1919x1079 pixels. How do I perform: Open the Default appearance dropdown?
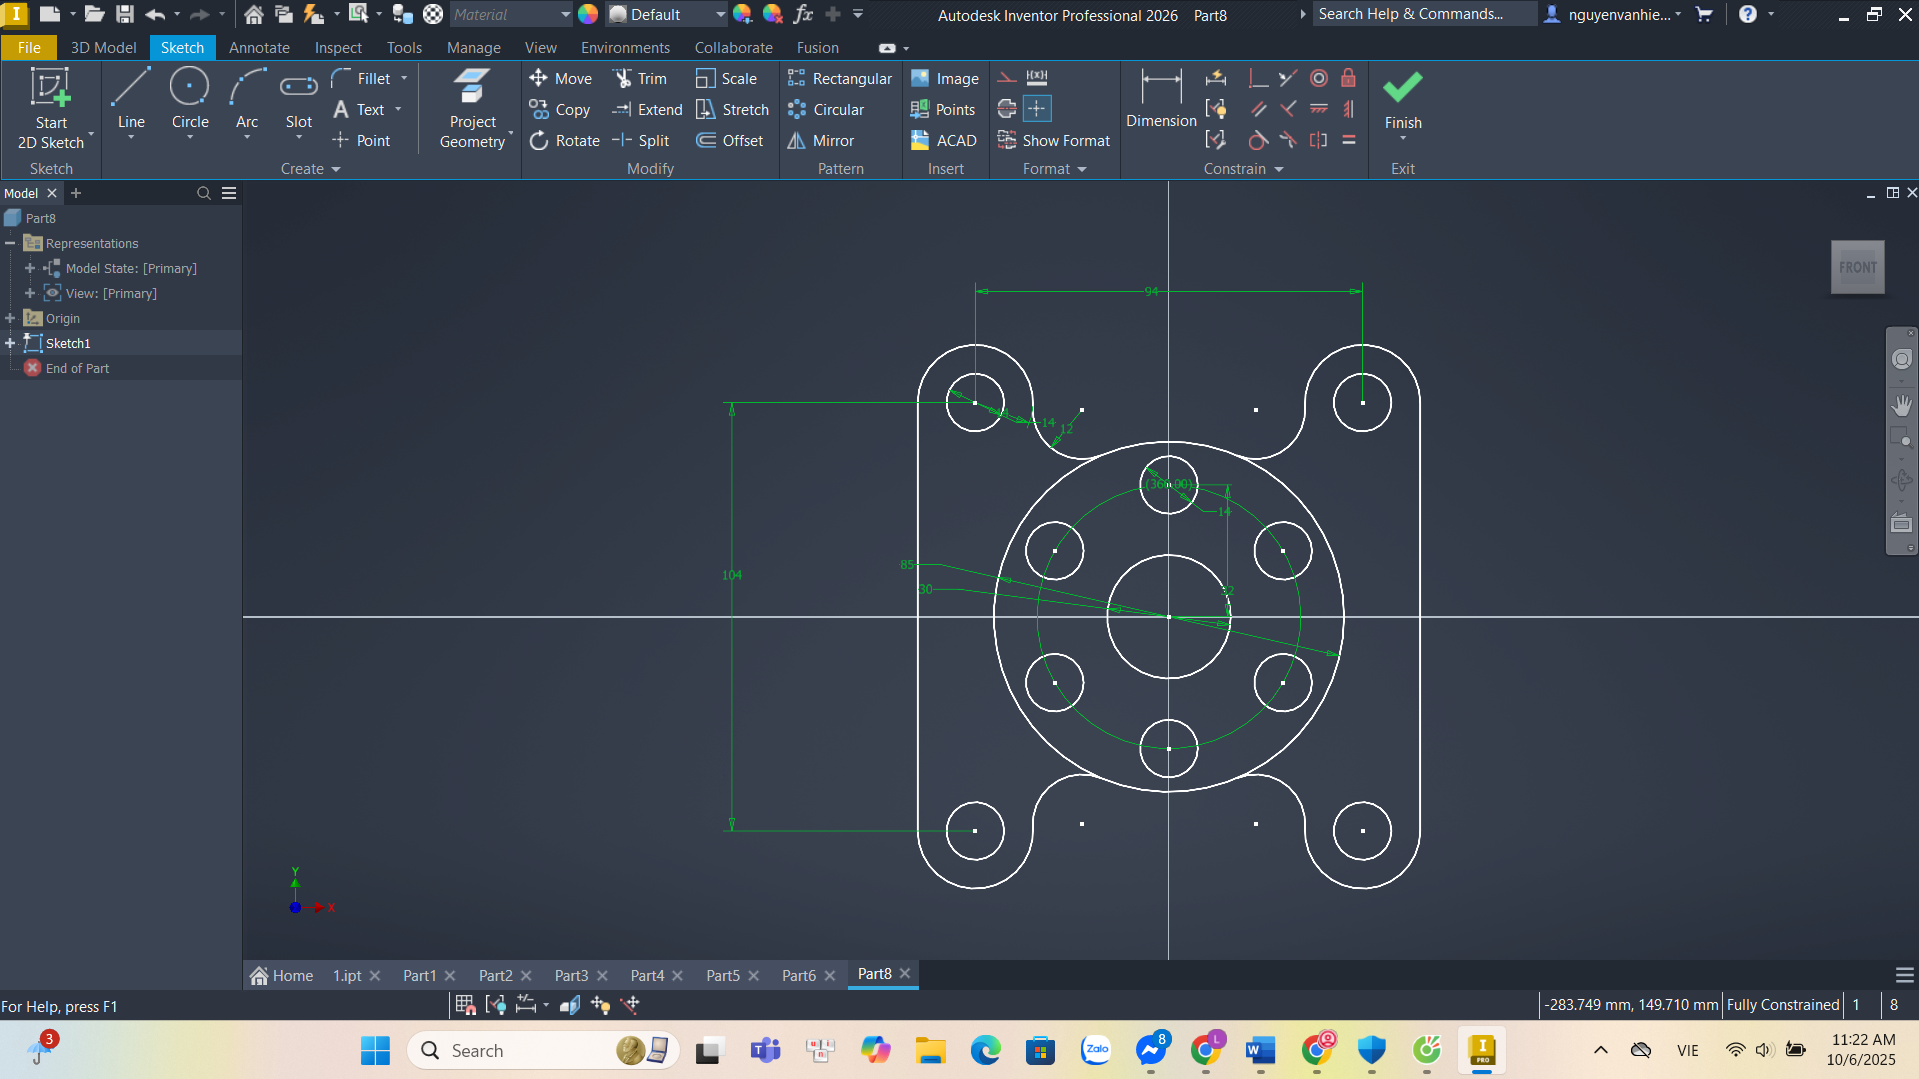(720, 14)
